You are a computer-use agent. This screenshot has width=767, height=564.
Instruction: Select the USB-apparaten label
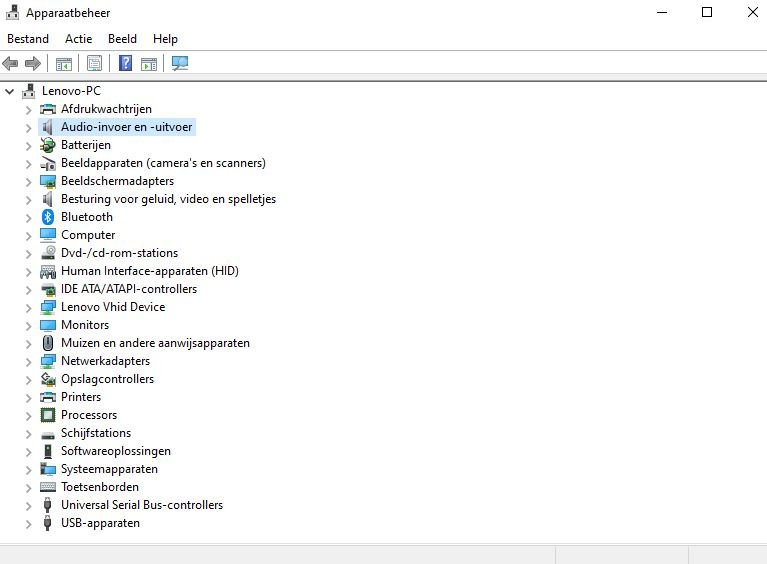(x=100, y=523)
